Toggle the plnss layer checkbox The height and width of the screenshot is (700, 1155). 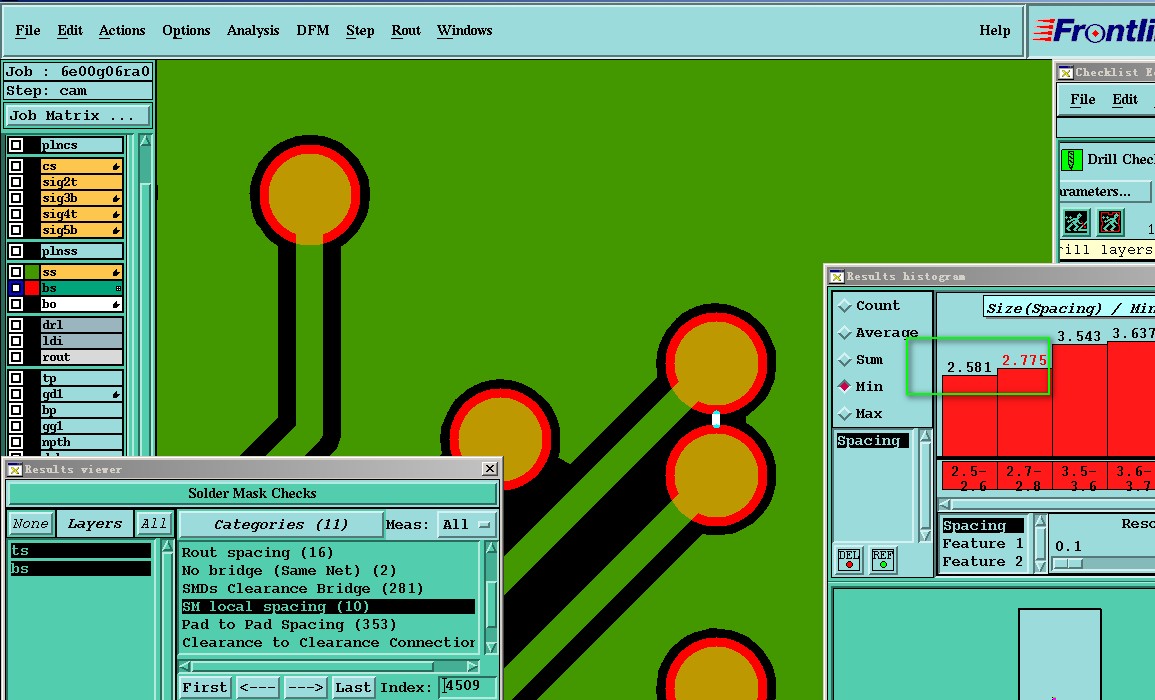coord(15,251)
